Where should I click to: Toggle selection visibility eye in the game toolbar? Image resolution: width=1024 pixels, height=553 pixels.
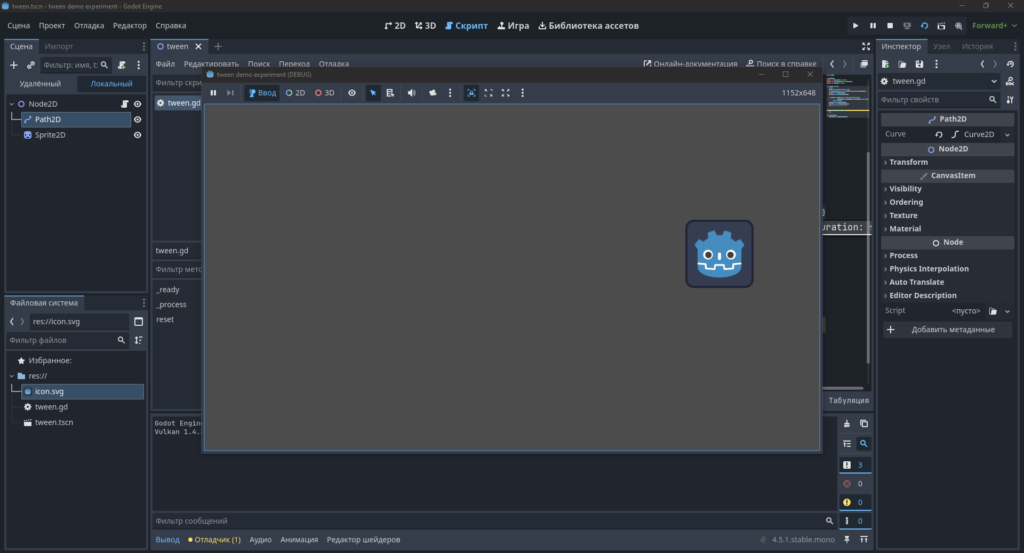352,93
